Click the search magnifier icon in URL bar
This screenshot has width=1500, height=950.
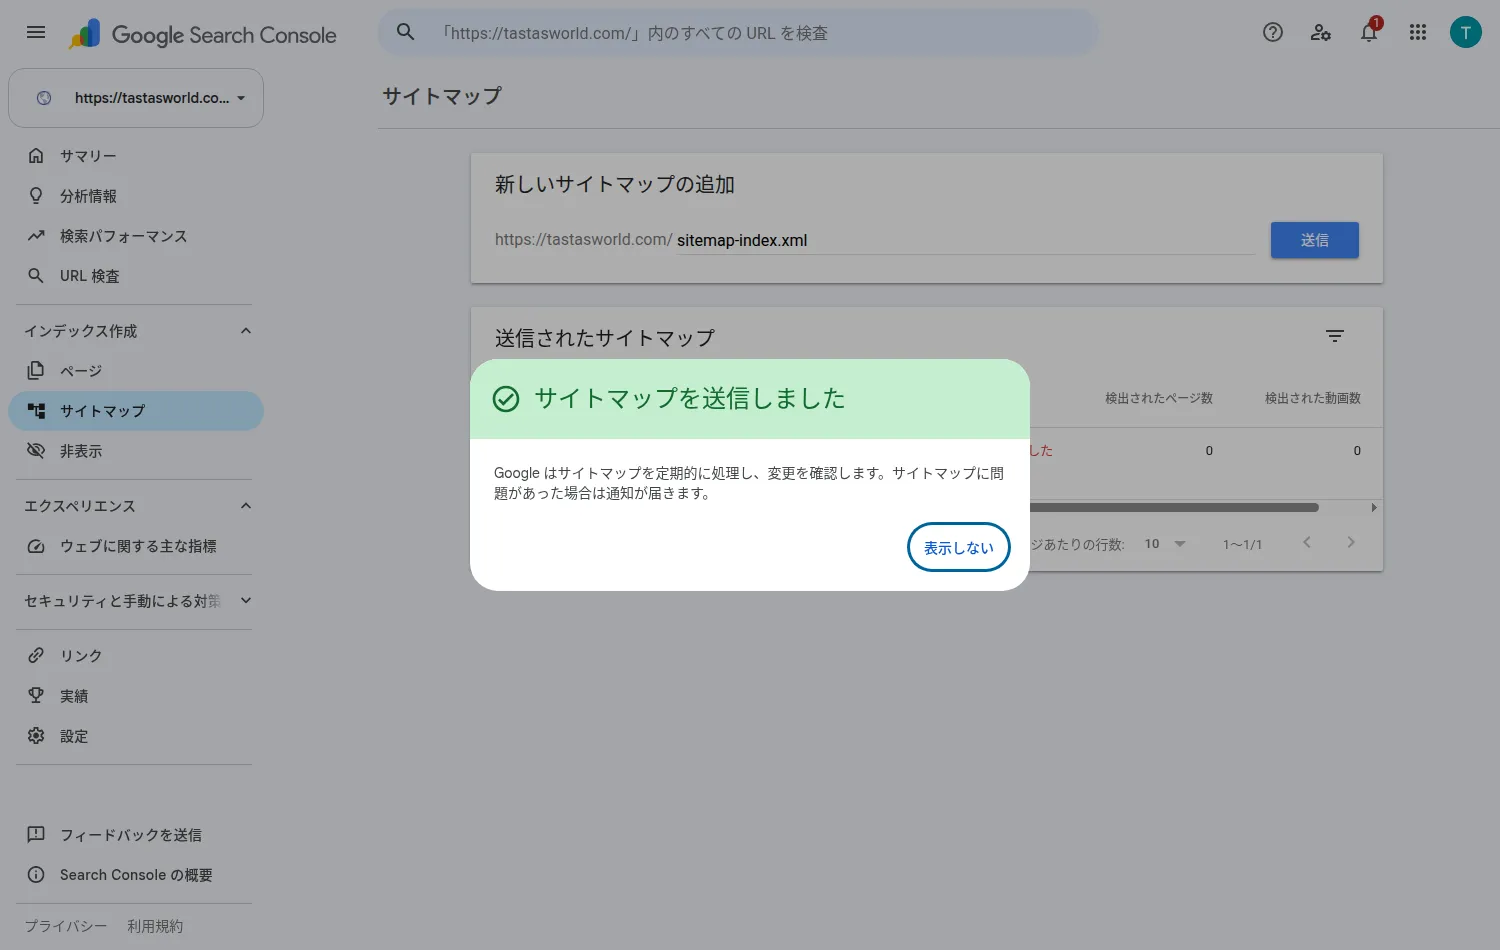click(x=405, y=32)
